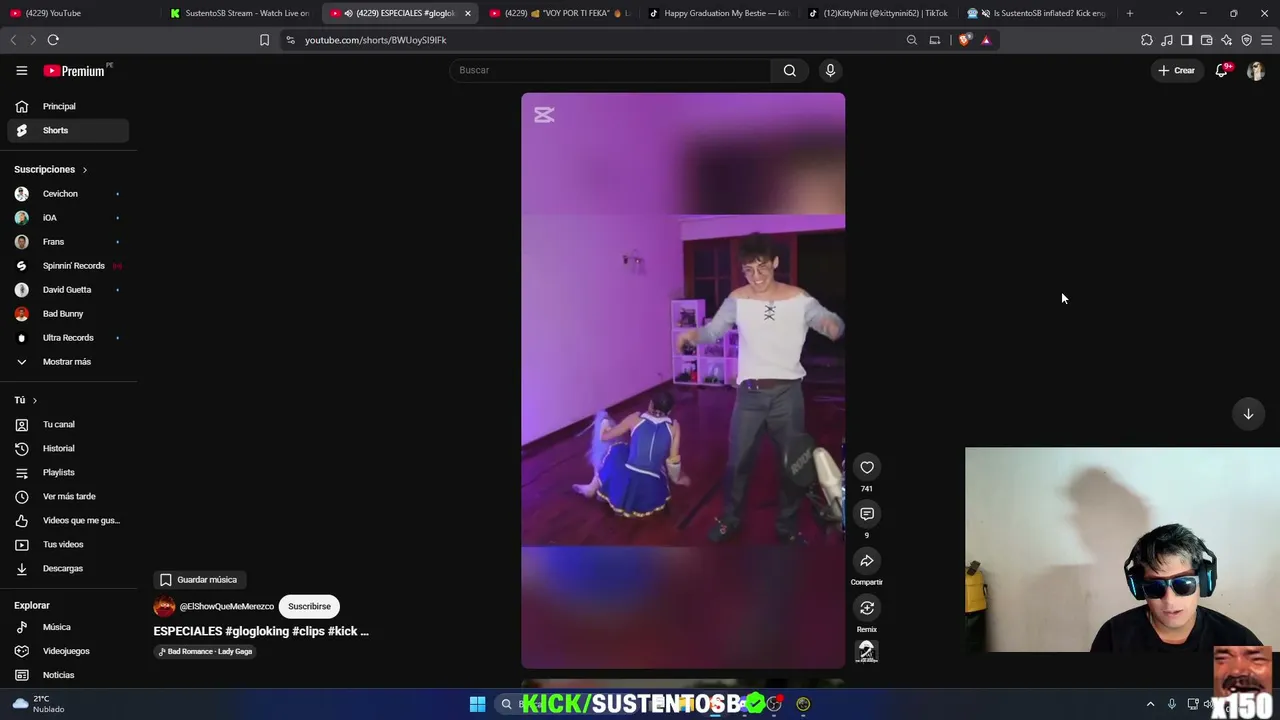Click the Historial sidebar icon
The image size is (1280, 720).
click(22, 448)
